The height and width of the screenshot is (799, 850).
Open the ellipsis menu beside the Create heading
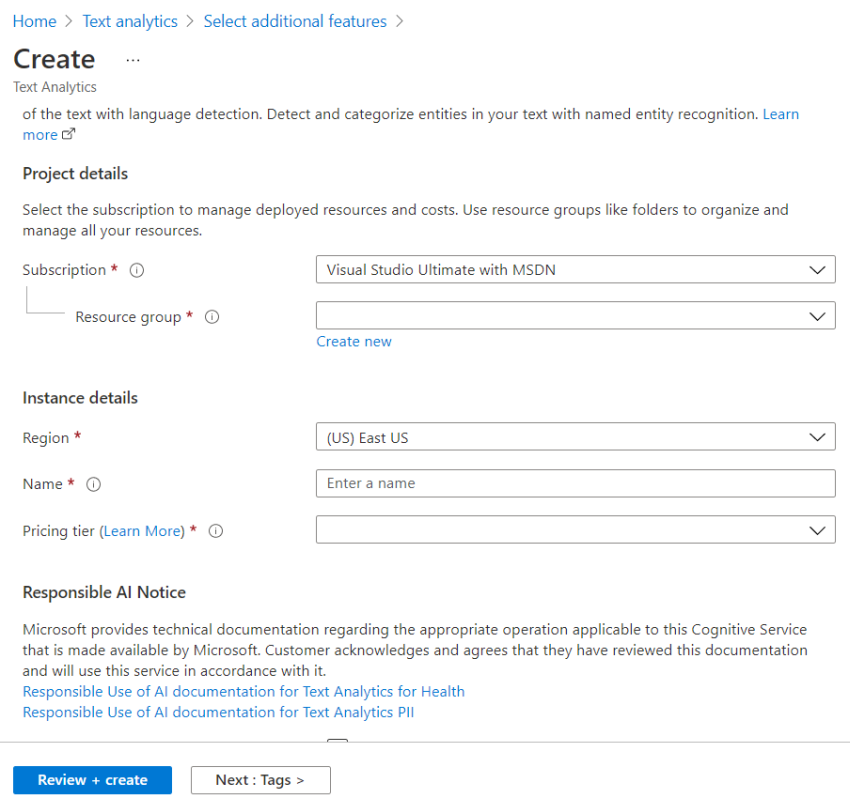pos(132,60)
